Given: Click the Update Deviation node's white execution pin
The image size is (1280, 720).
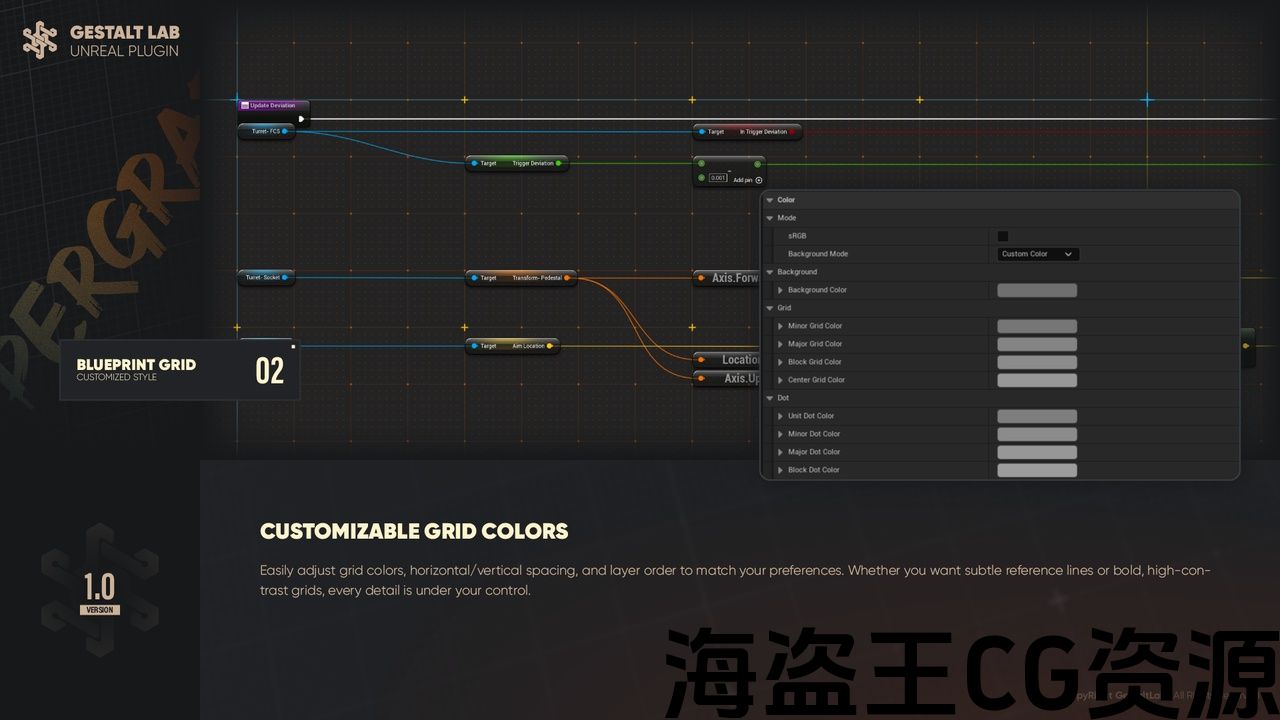Looking at the screenshot, I should pyautogui.click(x=300, y=119).
